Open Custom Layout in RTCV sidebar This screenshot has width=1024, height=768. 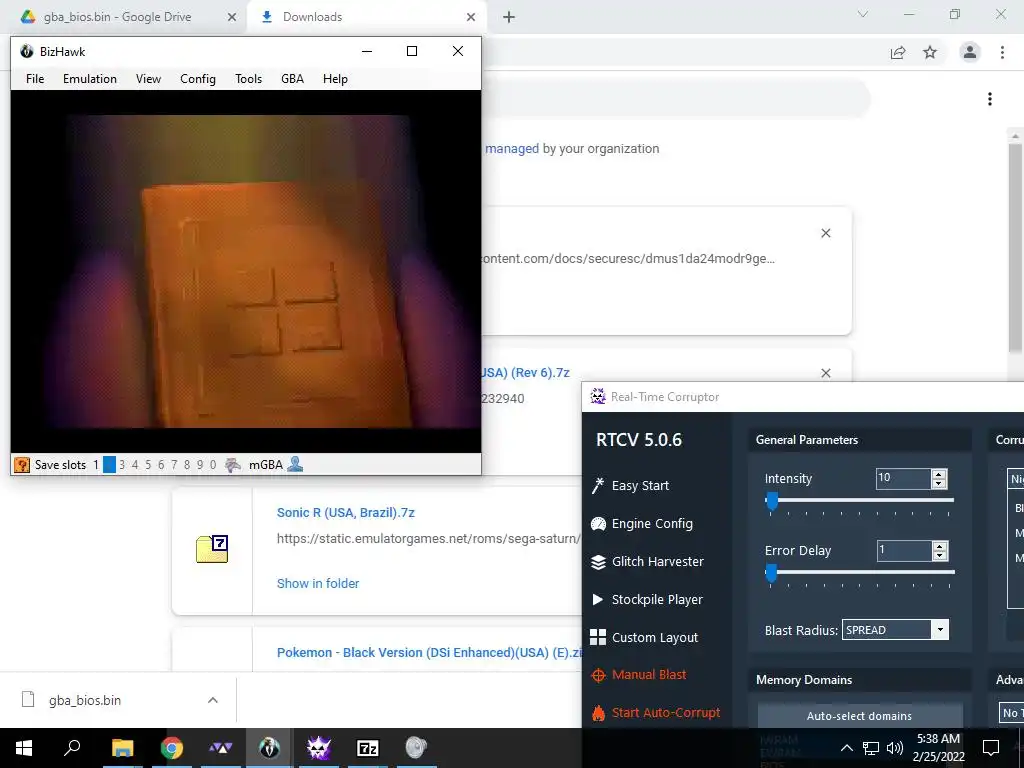[x=644, y=637]
